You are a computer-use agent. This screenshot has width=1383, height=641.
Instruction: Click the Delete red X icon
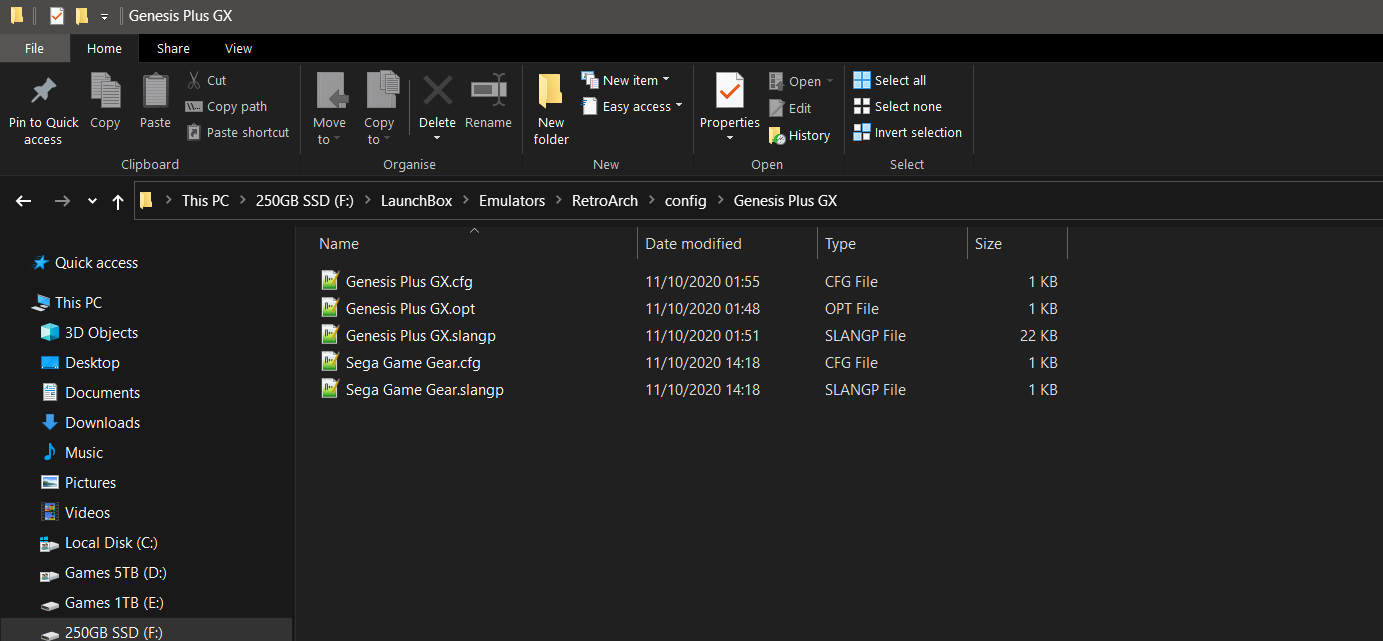pyautogui.click(x=437, y=91)
